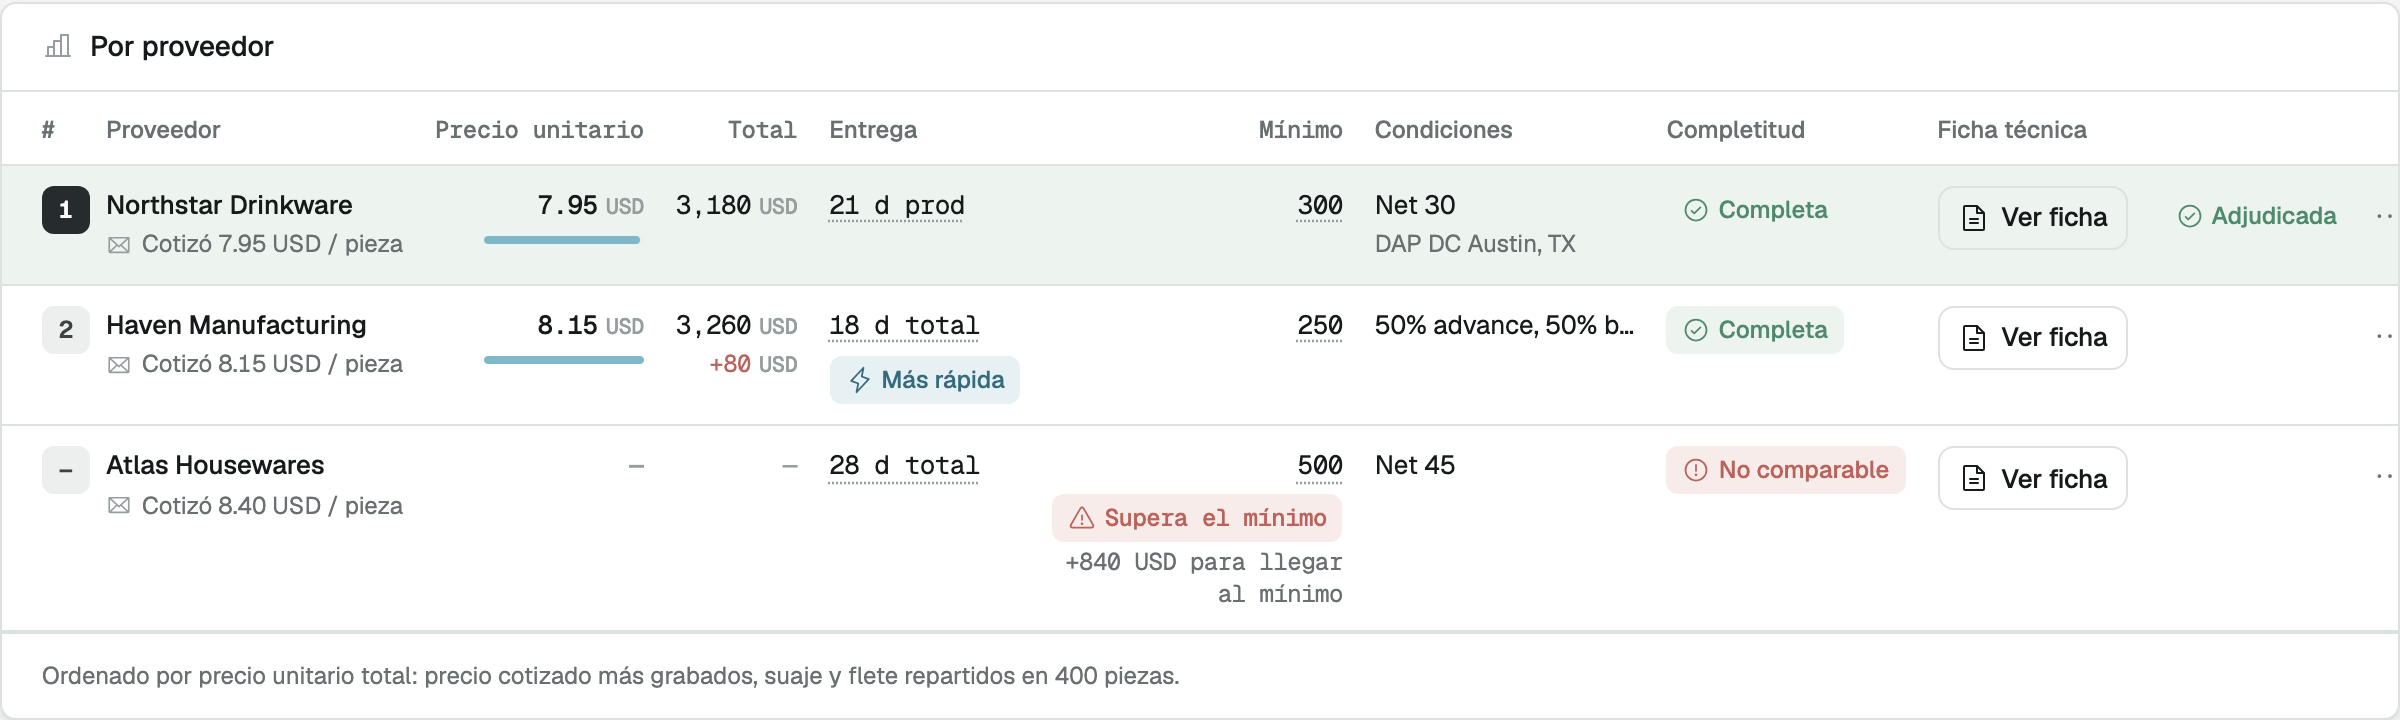
Task: Click the 18 d total delivery value
Action: click(904, 326)
